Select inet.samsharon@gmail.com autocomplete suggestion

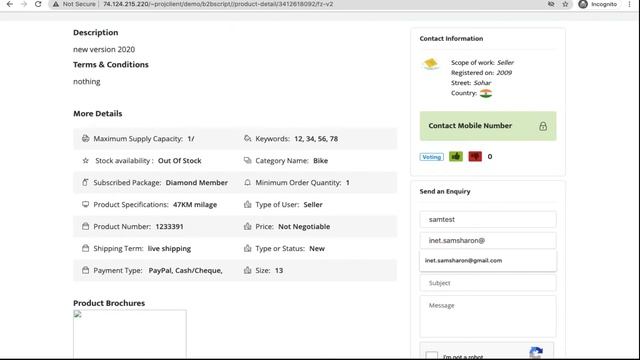[x=488, y=260]
